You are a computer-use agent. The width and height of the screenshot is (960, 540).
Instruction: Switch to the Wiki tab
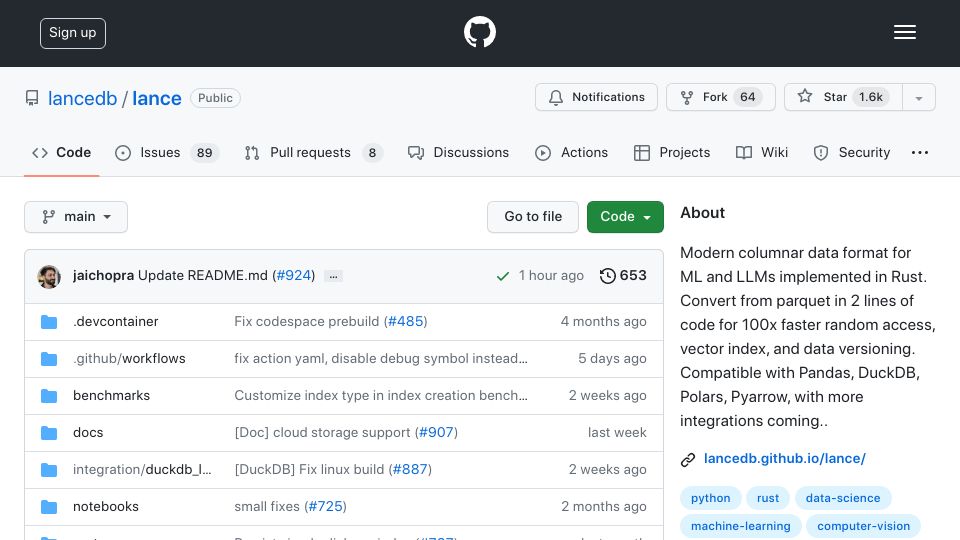click(762, 152)
